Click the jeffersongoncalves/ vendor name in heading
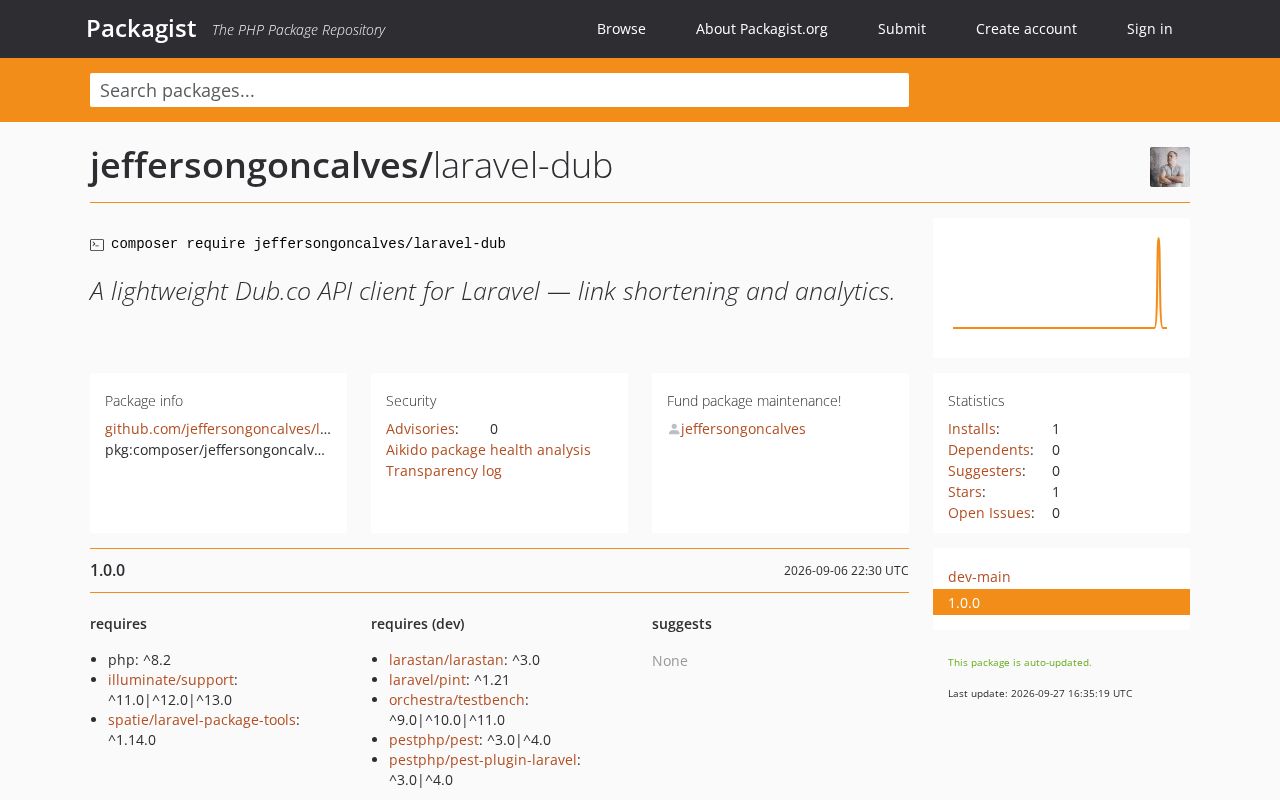This screenshot has height=800, width=1280. coord(261,166)
